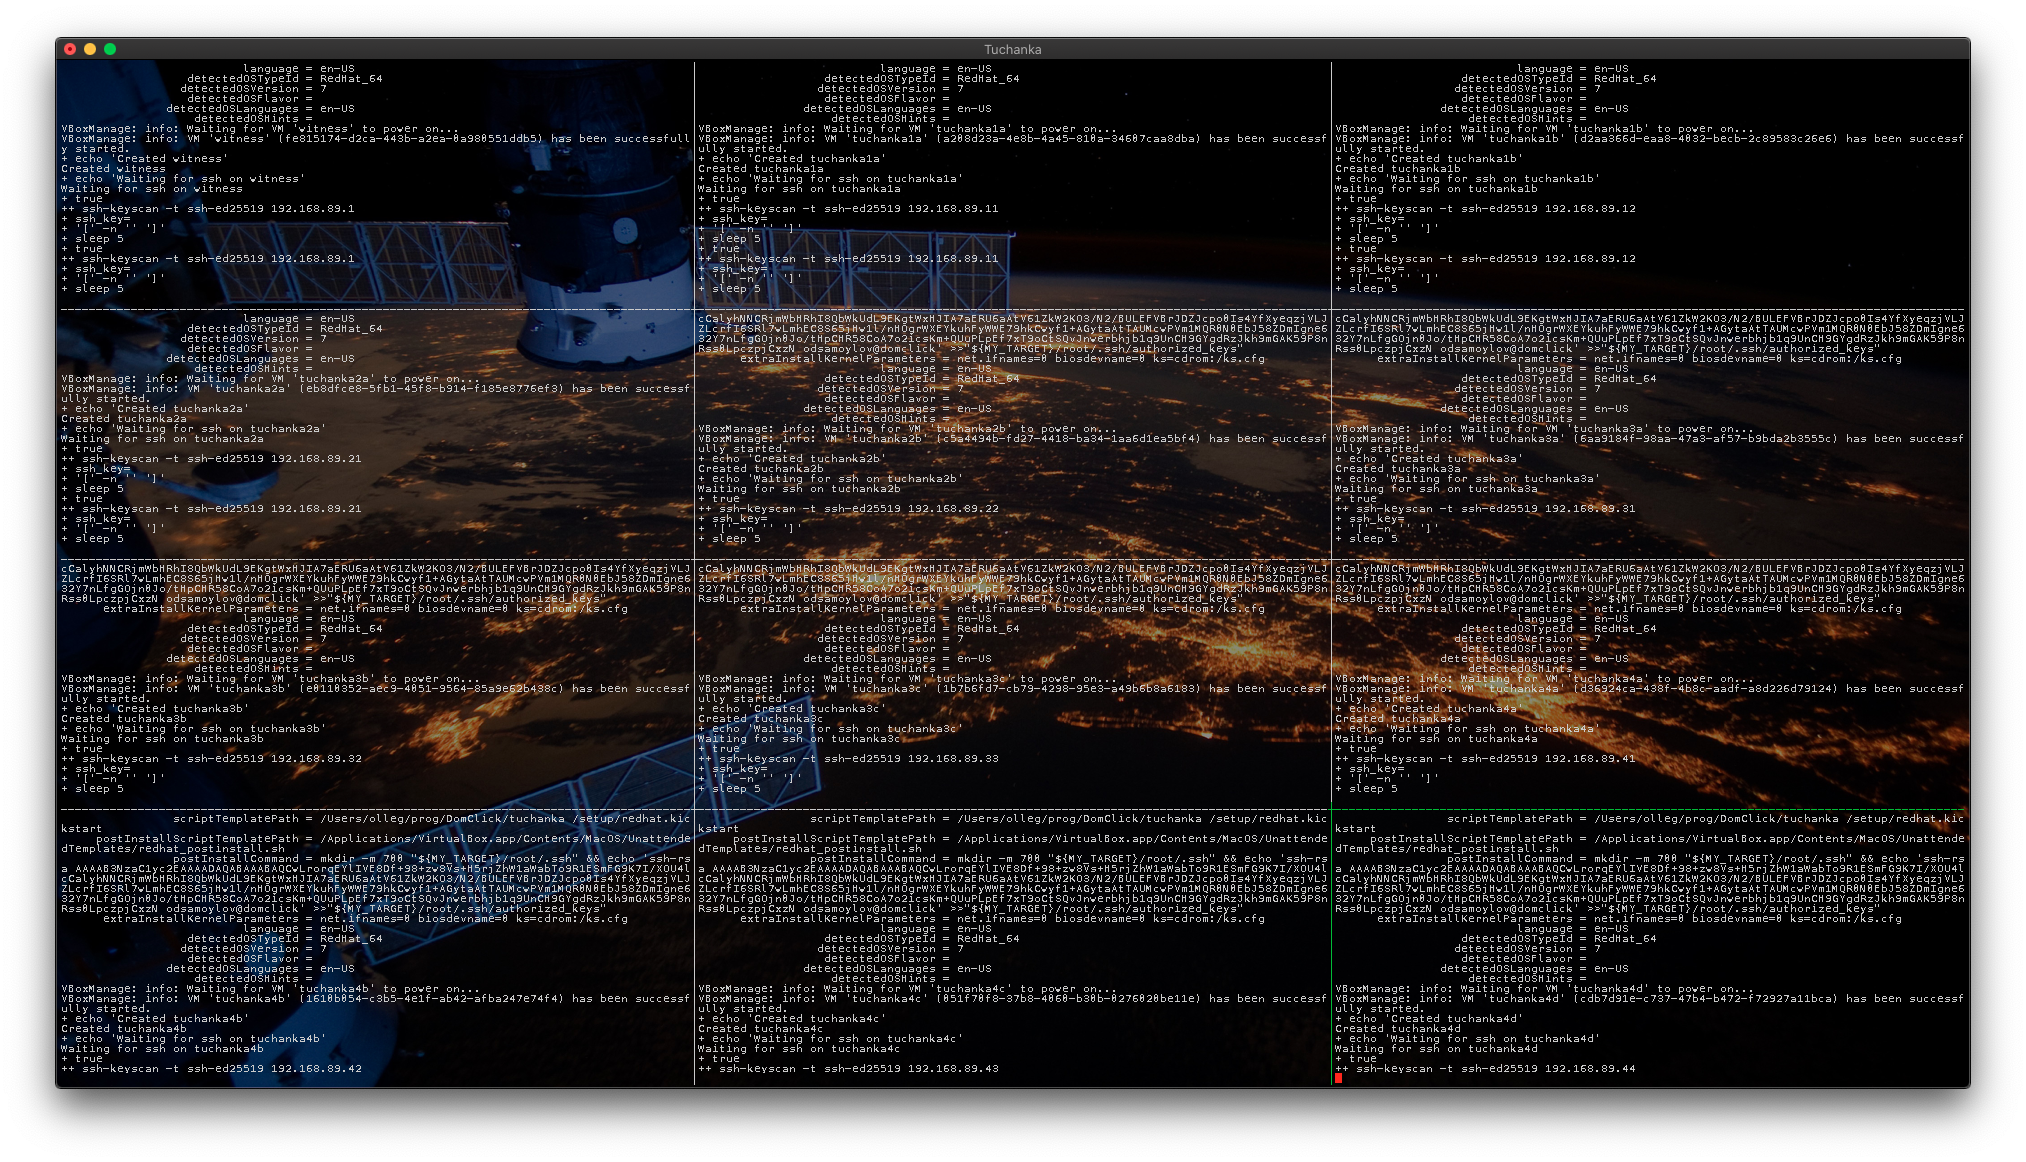Click the Tuchanka window title
Screen dimensions: 2026x1162
tap(1012, 49)
